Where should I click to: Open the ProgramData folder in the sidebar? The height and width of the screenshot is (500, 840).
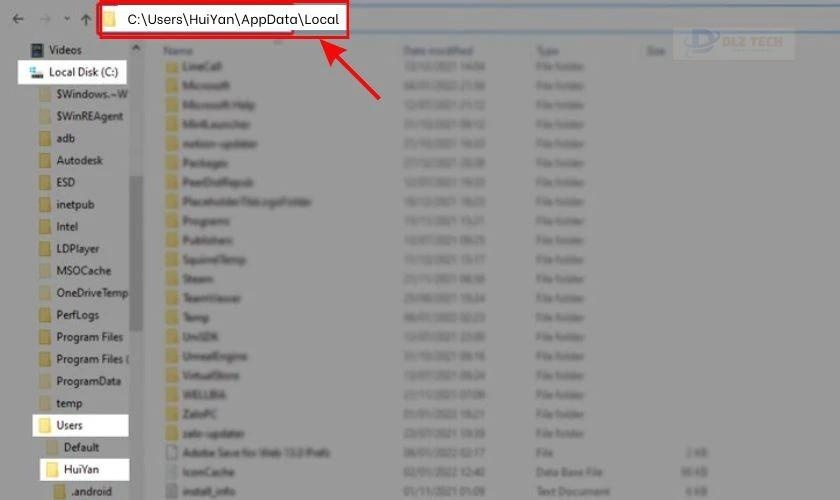88,381
